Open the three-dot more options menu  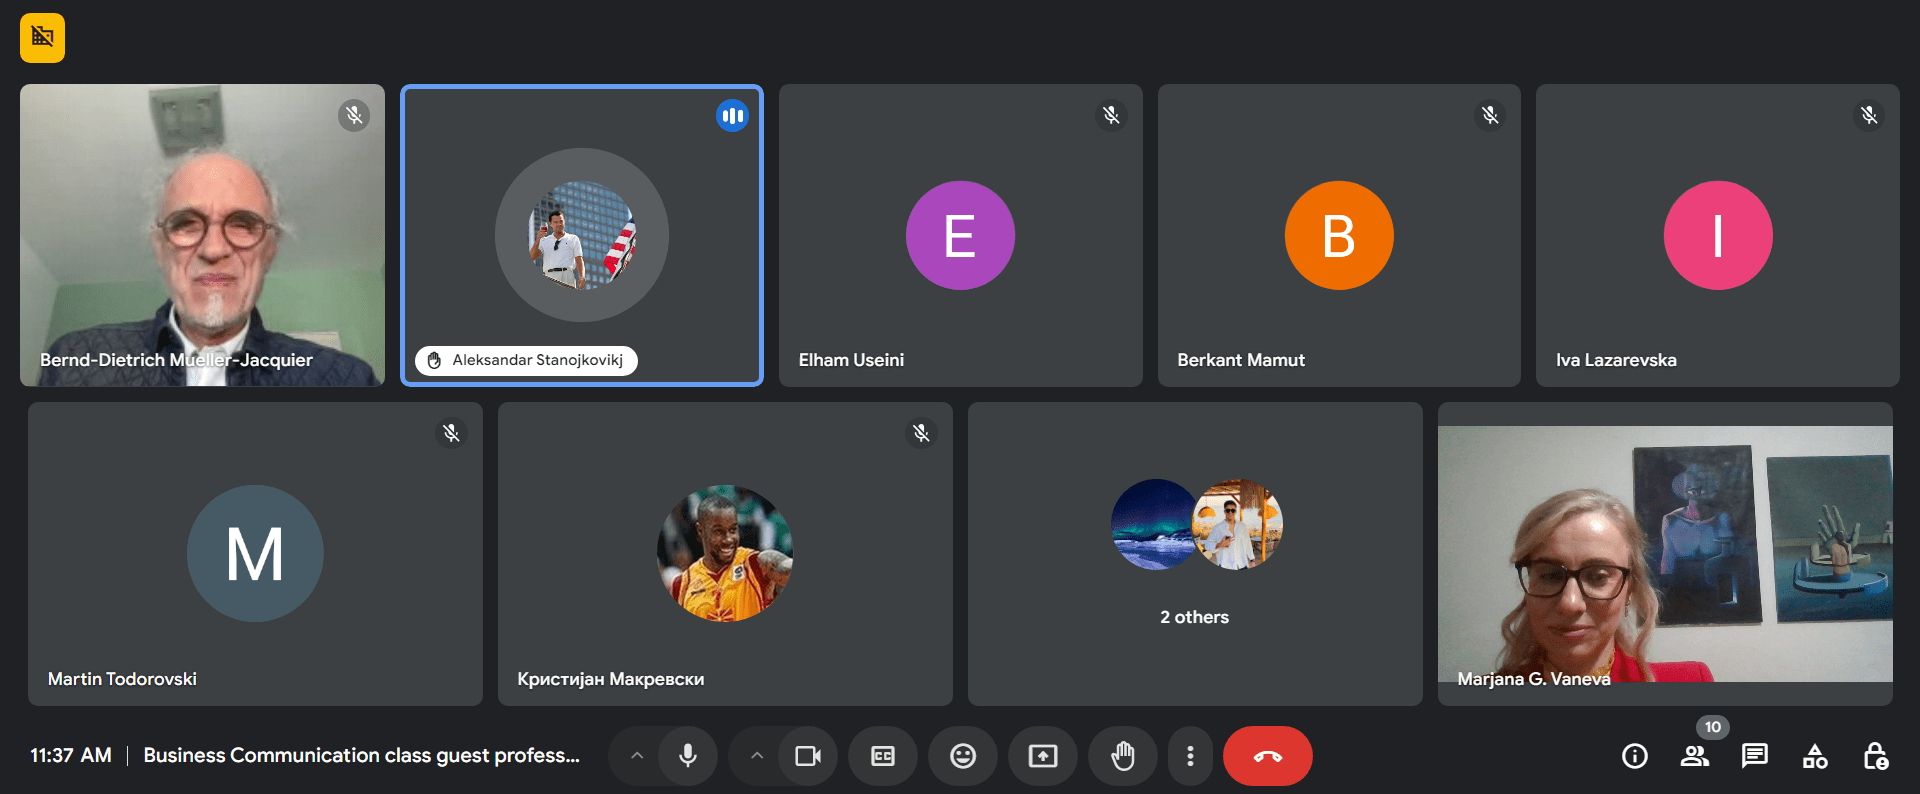click(x=1189, y=756)
